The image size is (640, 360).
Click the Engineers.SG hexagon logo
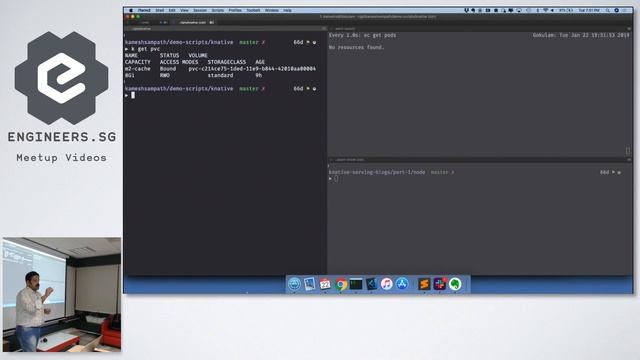[x=62, y=78]
